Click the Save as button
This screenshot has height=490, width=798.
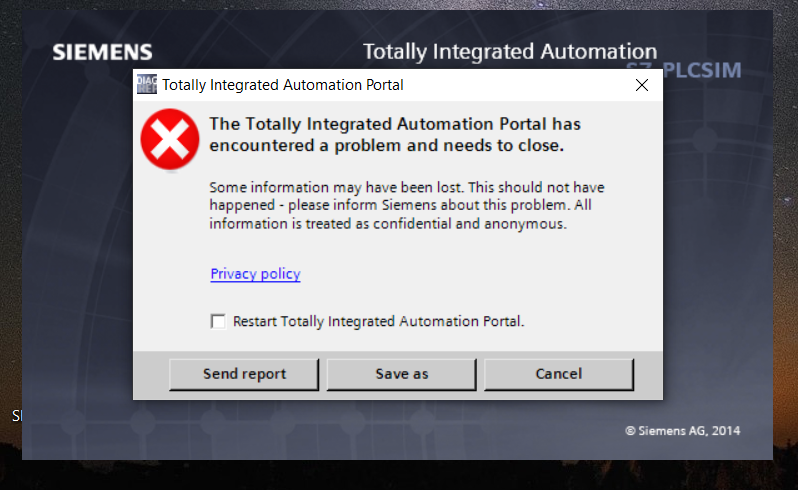point(402,374)
